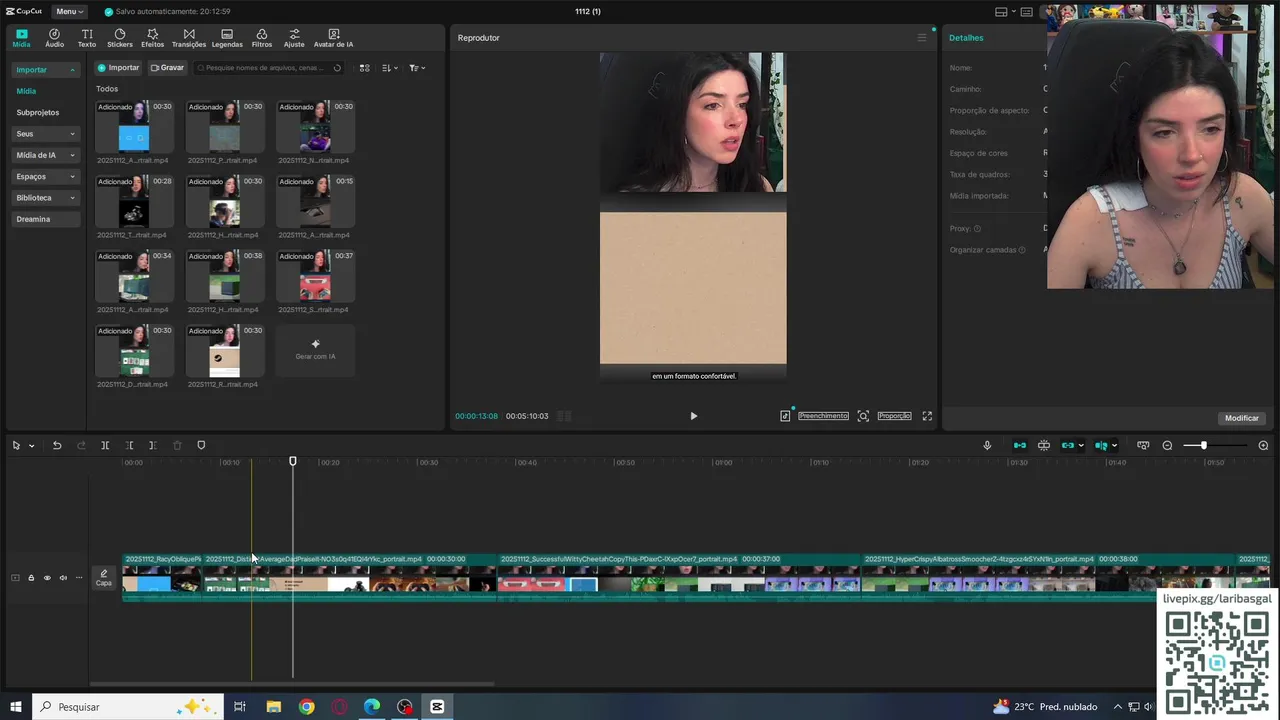Open the Filtros tab

262,38
